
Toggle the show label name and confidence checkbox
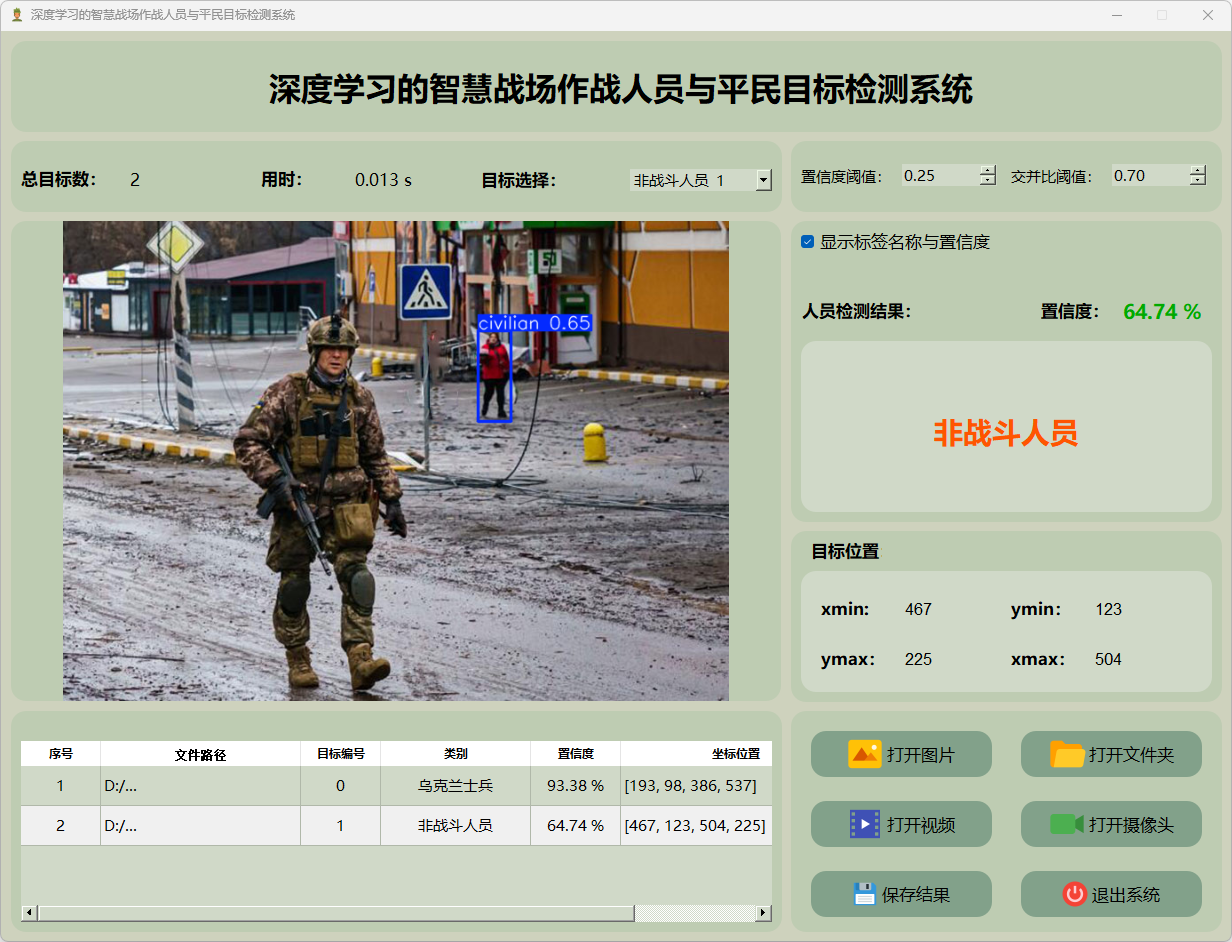pos(808,242)
